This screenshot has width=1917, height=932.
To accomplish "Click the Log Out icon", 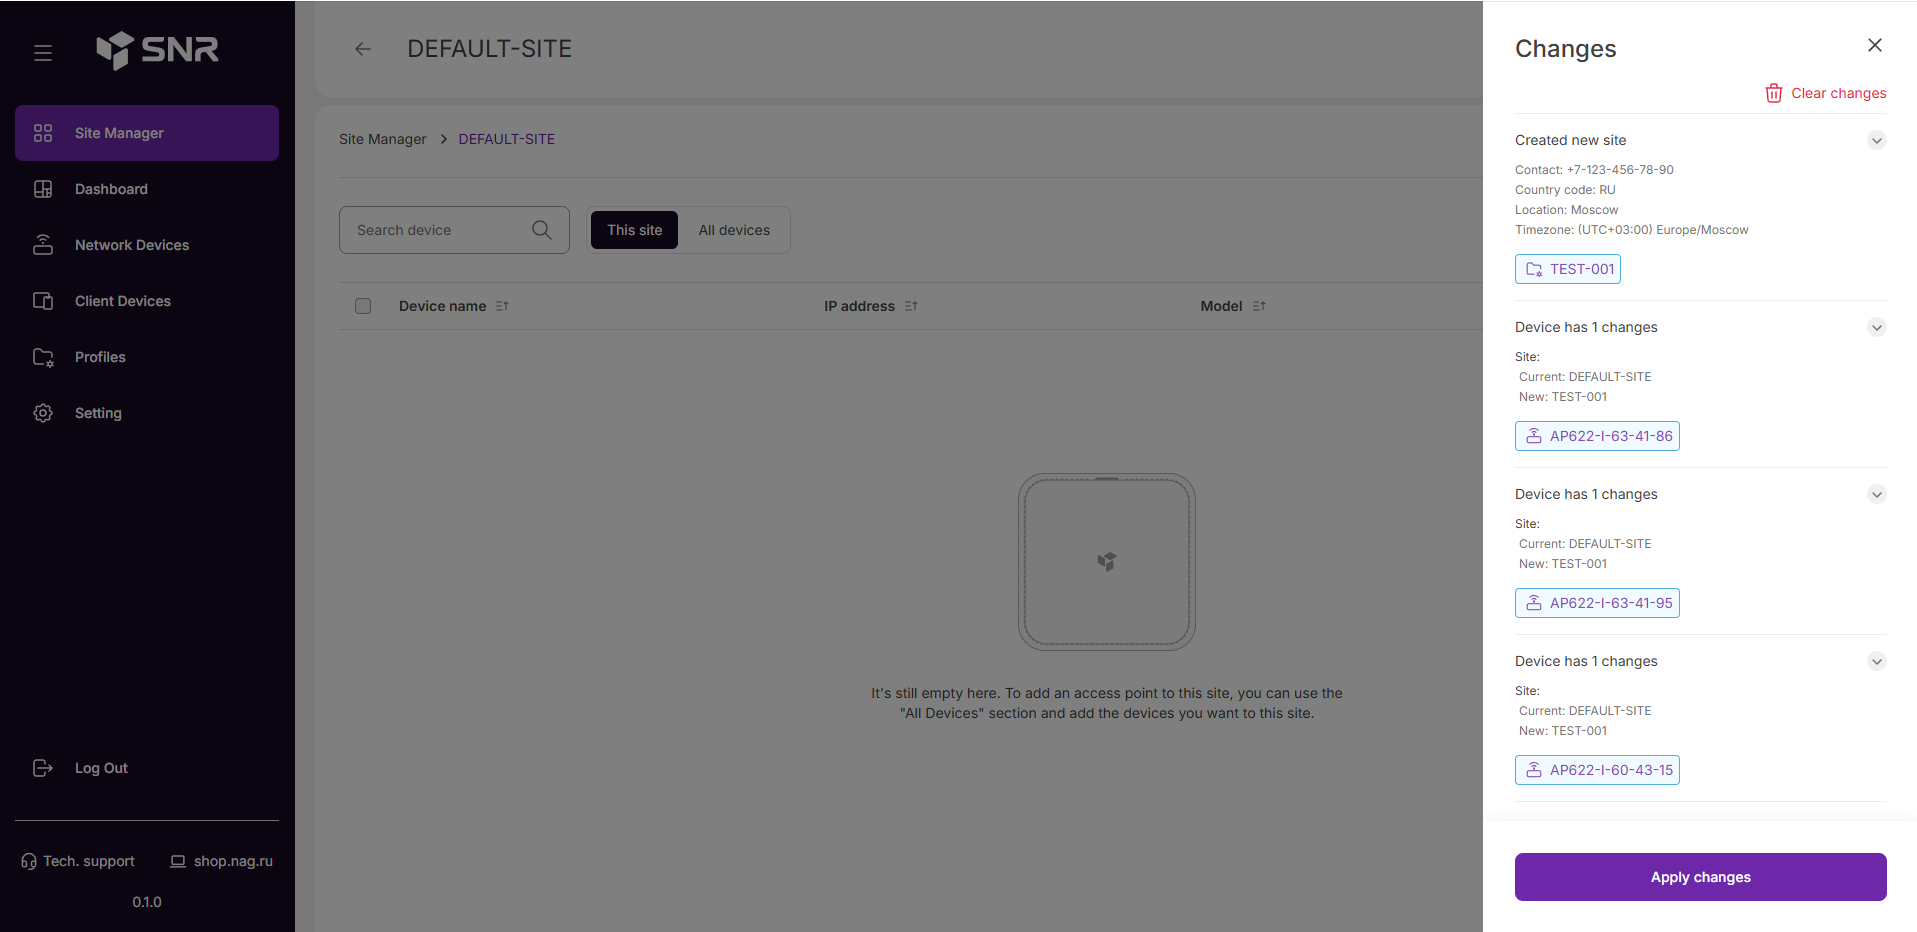I will [43, 768].
